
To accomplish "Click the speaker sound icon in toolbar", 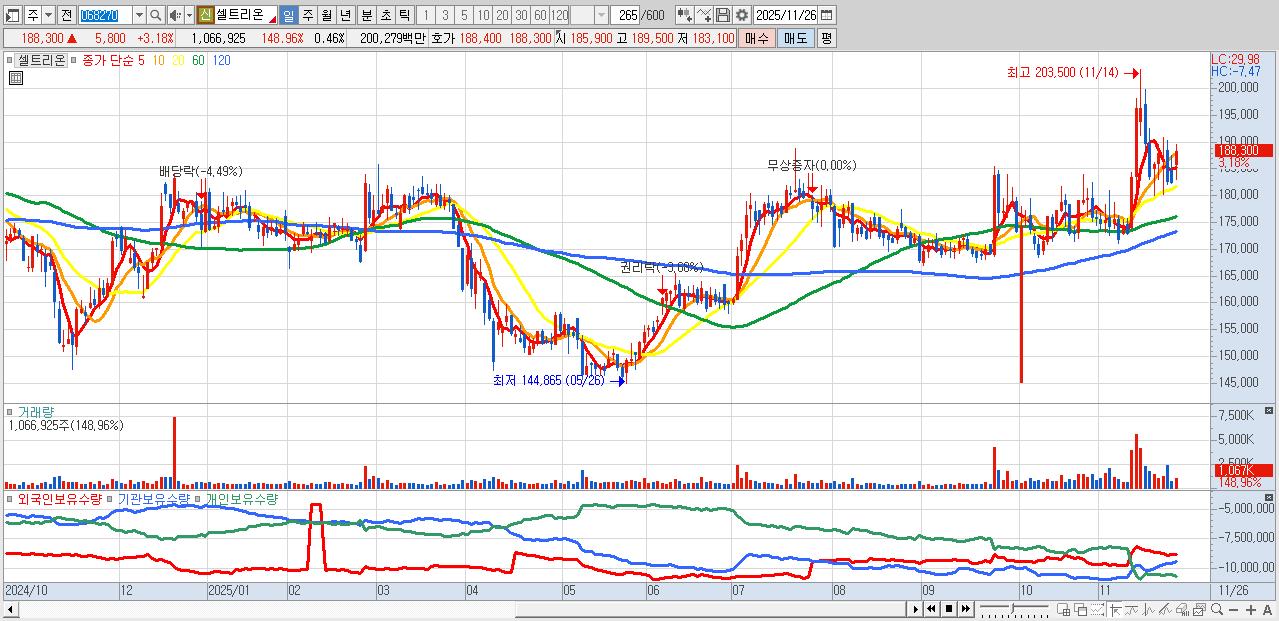I will click(174, 15).
